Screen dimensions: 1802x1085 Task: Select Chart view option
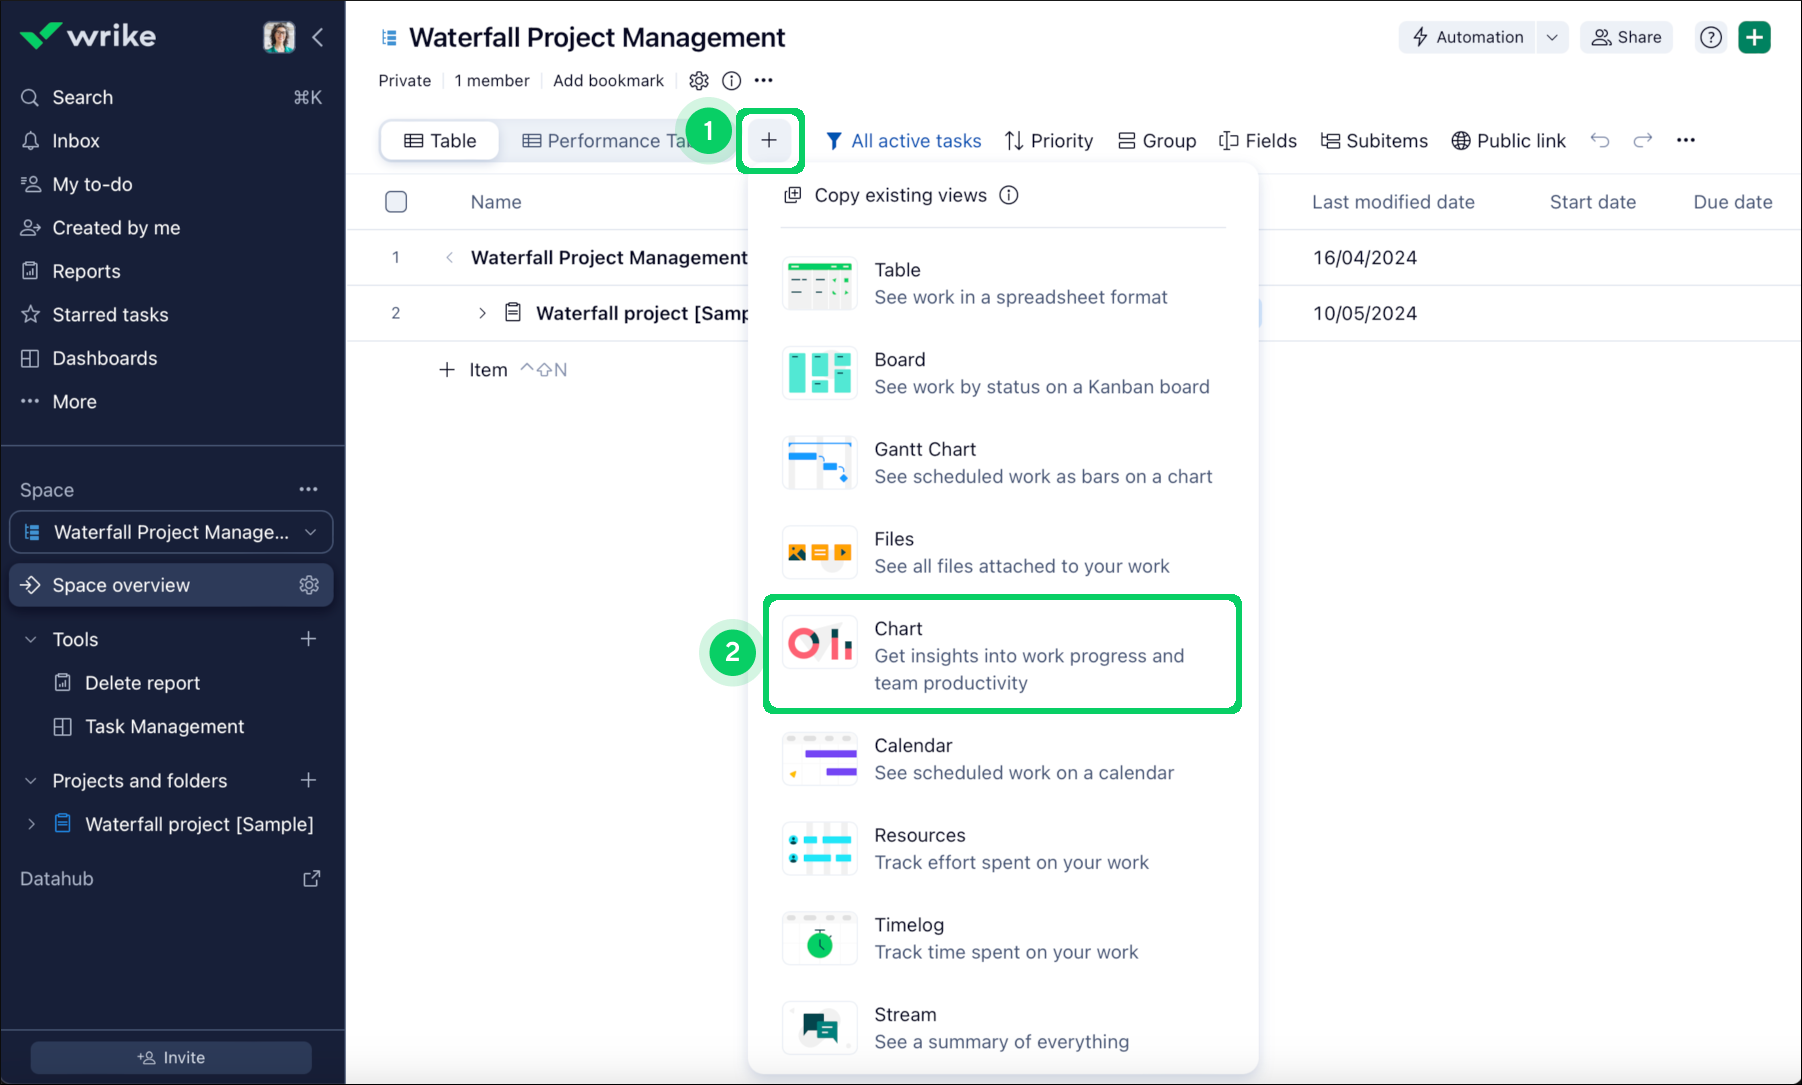pos(1002,655)
